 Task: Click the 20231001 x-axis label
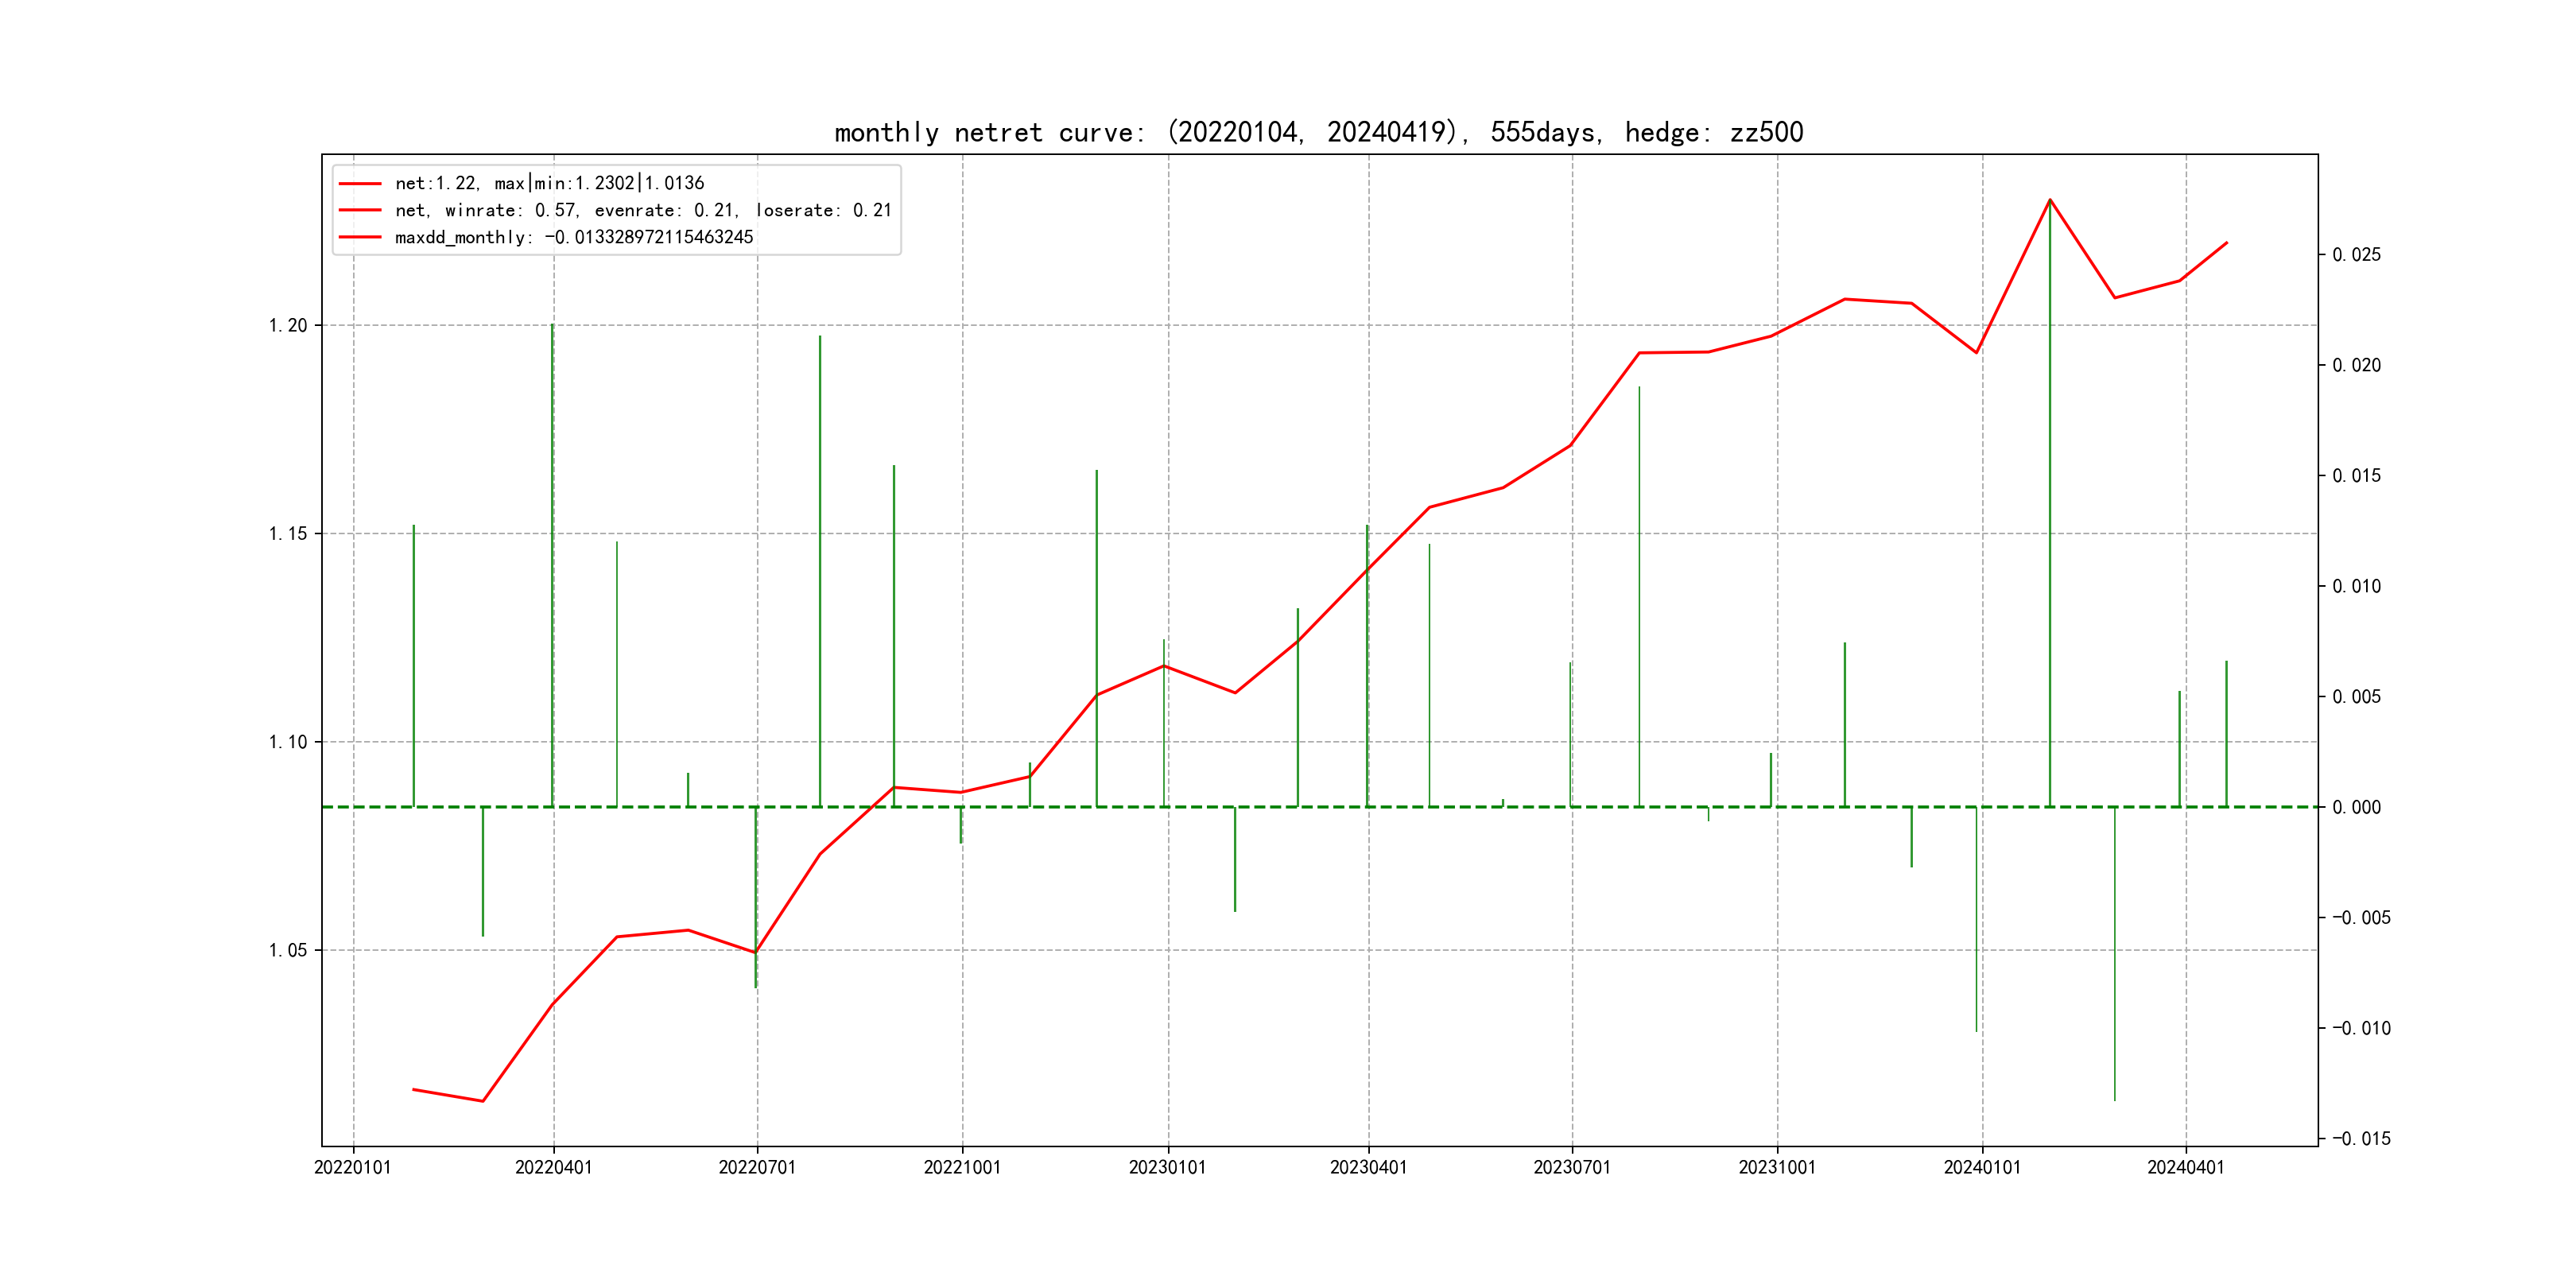[1777, 1167]
